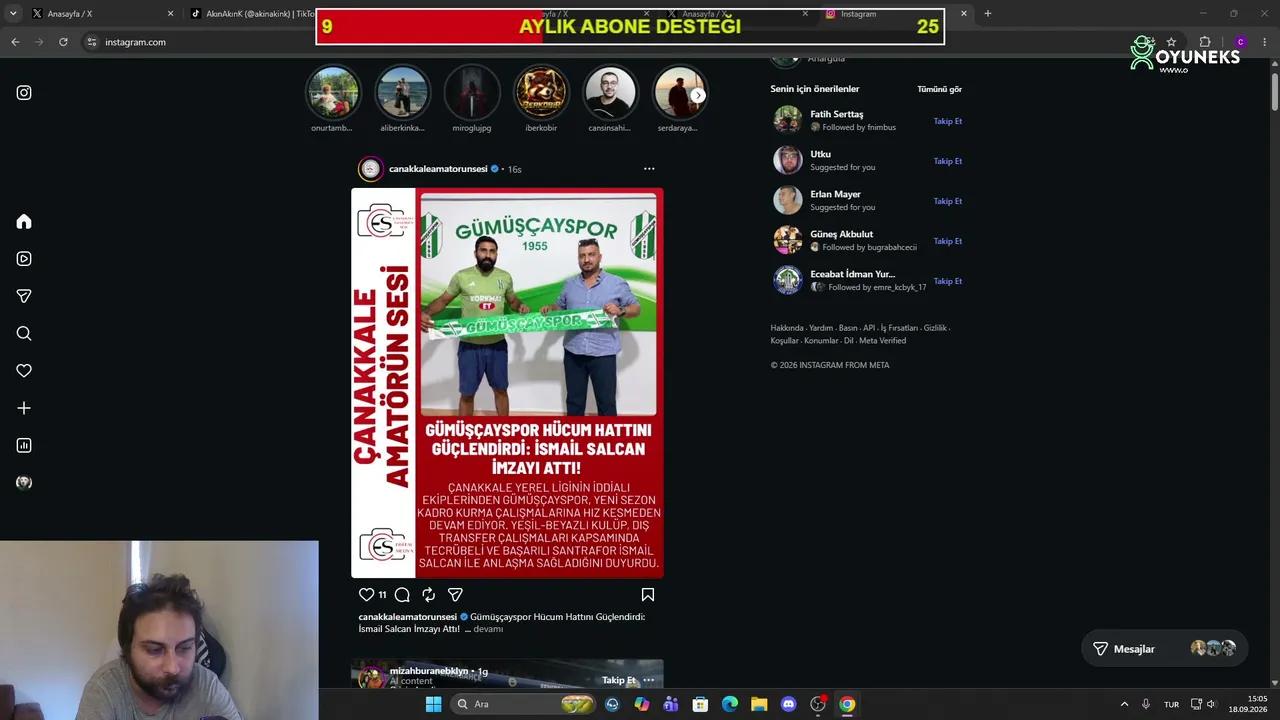Open more options for canakkaleamatorunsesi post
The height and width of the screenshot is (720, 1280).
click(x=649, y=169)
